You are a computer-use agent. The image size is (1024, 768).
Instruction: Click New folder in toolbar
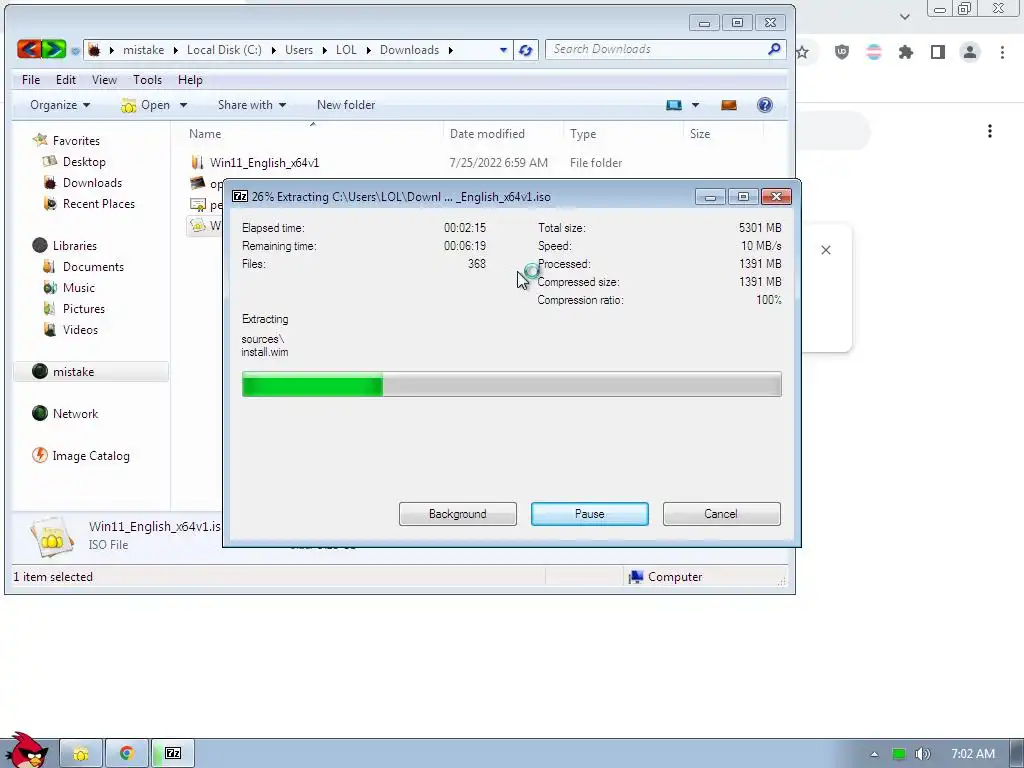[345, 105]
